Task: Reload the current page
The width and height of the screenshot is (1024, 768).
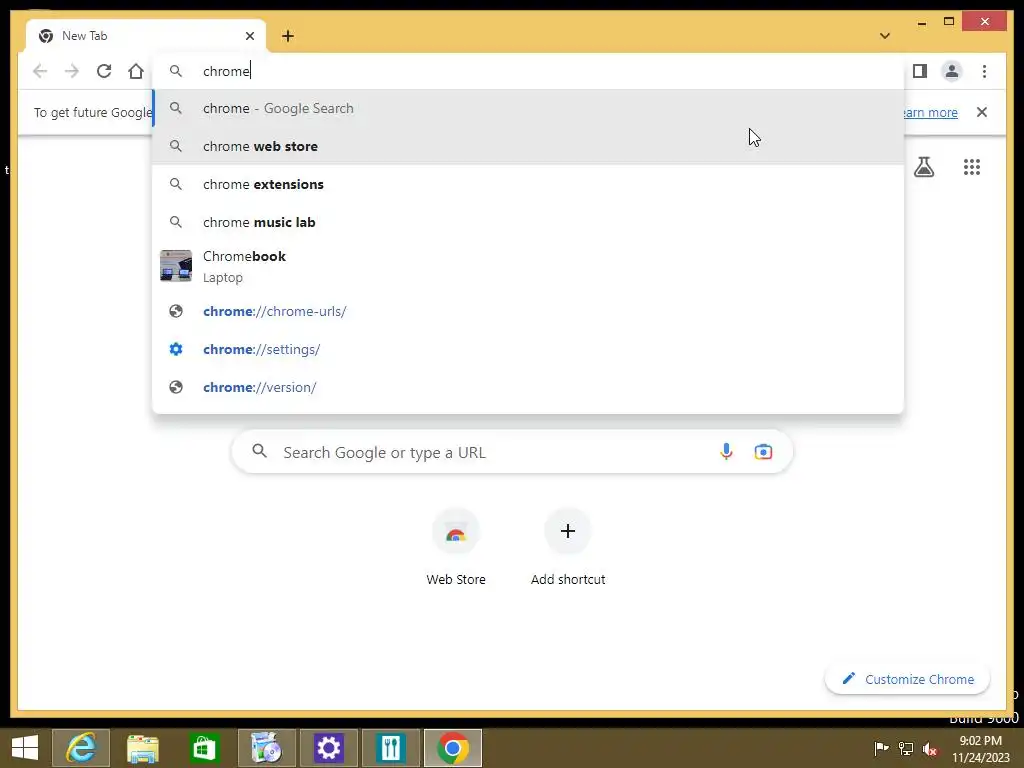Action: 104,71
